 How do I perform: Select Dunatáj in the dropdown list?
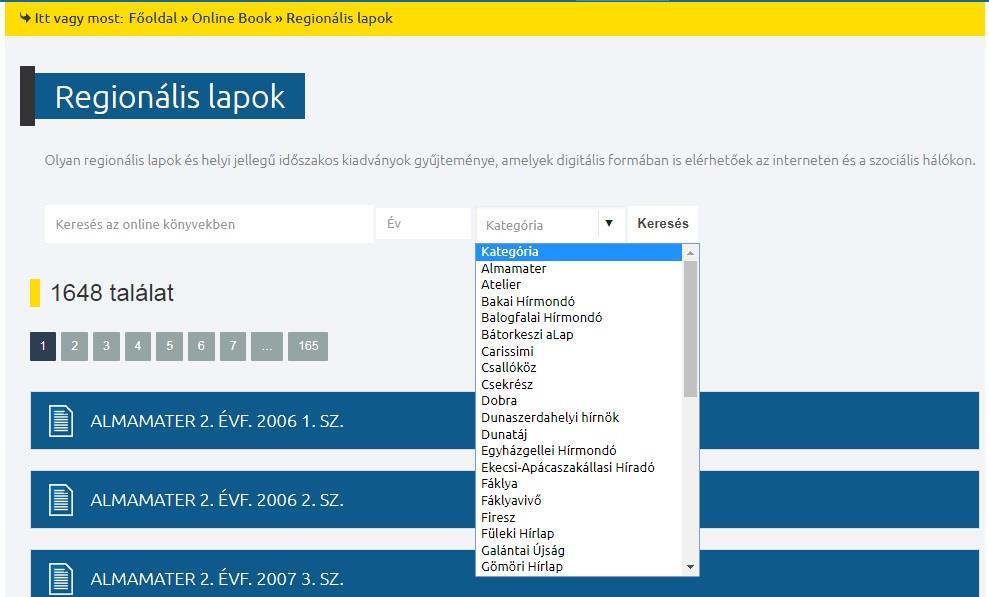coord(579,434)
